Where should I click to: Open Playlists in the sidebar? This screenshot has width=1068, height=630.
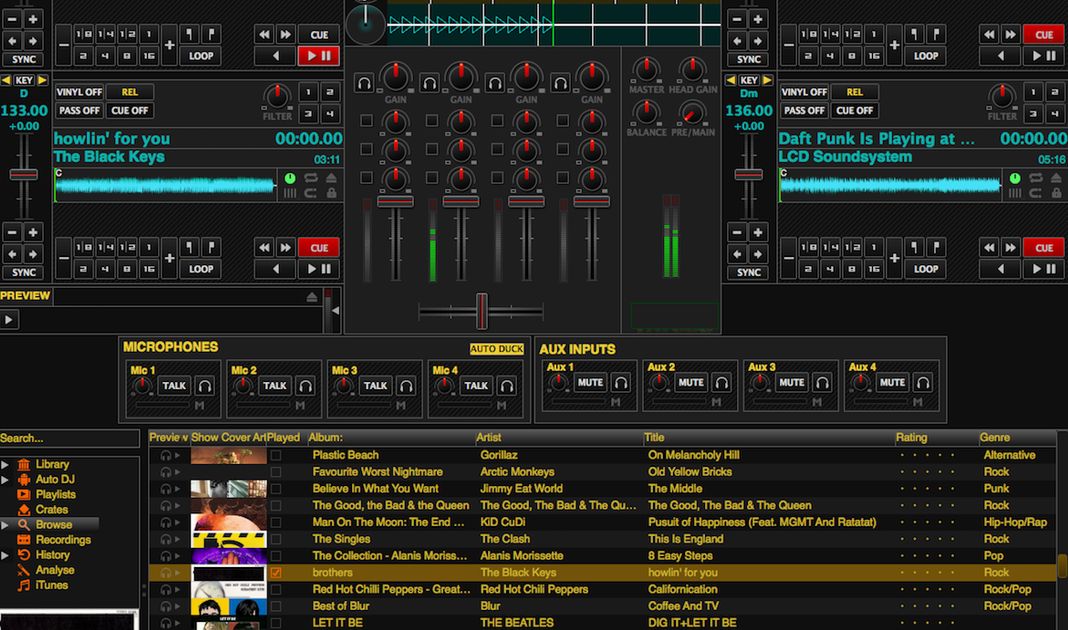[55, 495]
